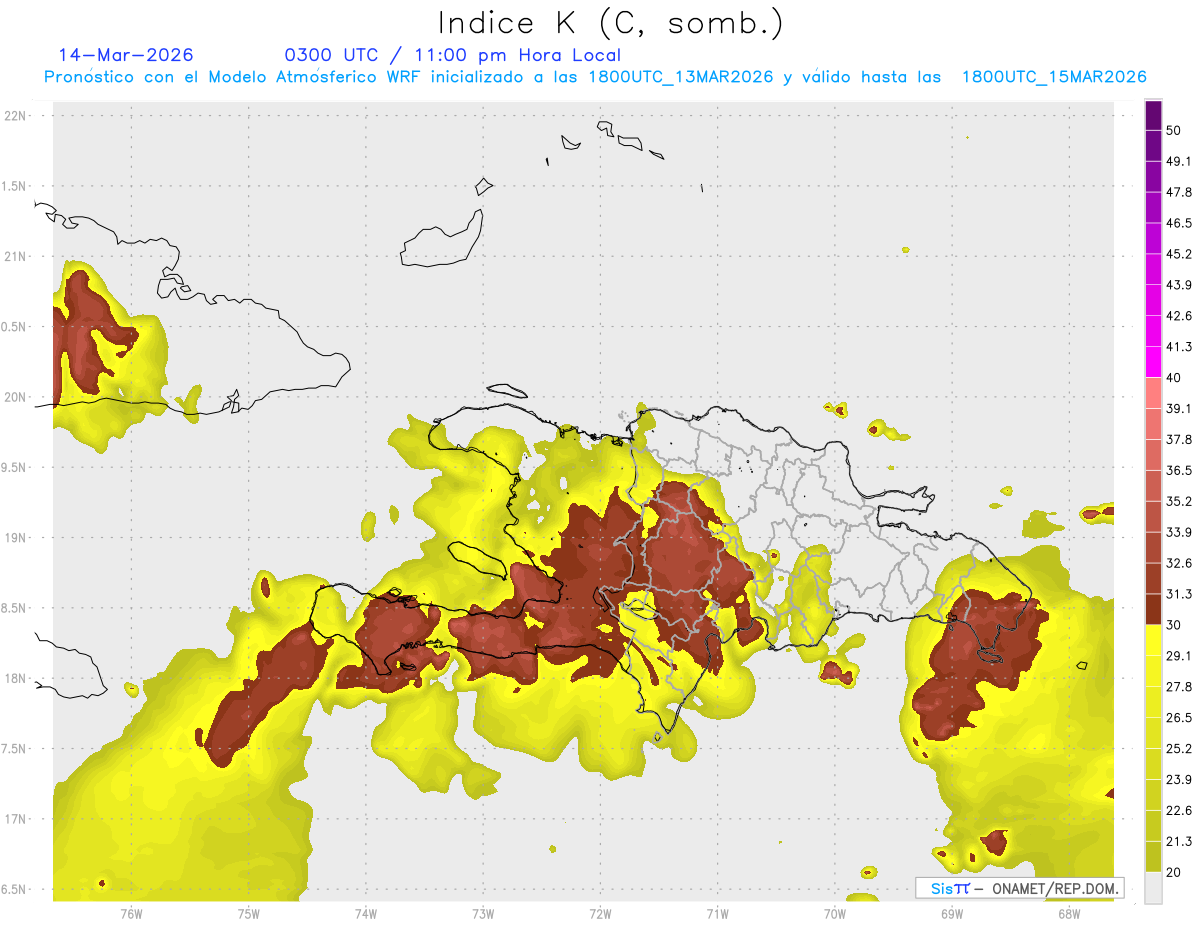
Task: Click the '69W' longitude label
Action: coord(951,914)
